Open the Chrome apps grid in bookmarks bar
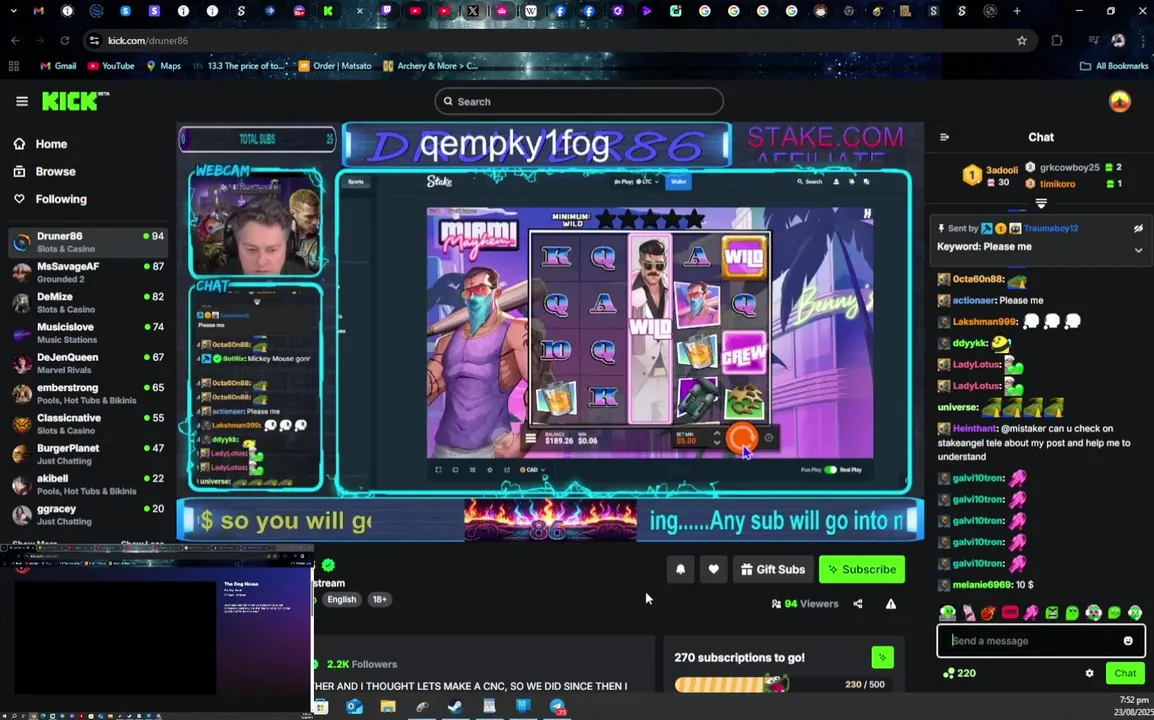This screenshot has height=720, width=1154. coord(13,66)
